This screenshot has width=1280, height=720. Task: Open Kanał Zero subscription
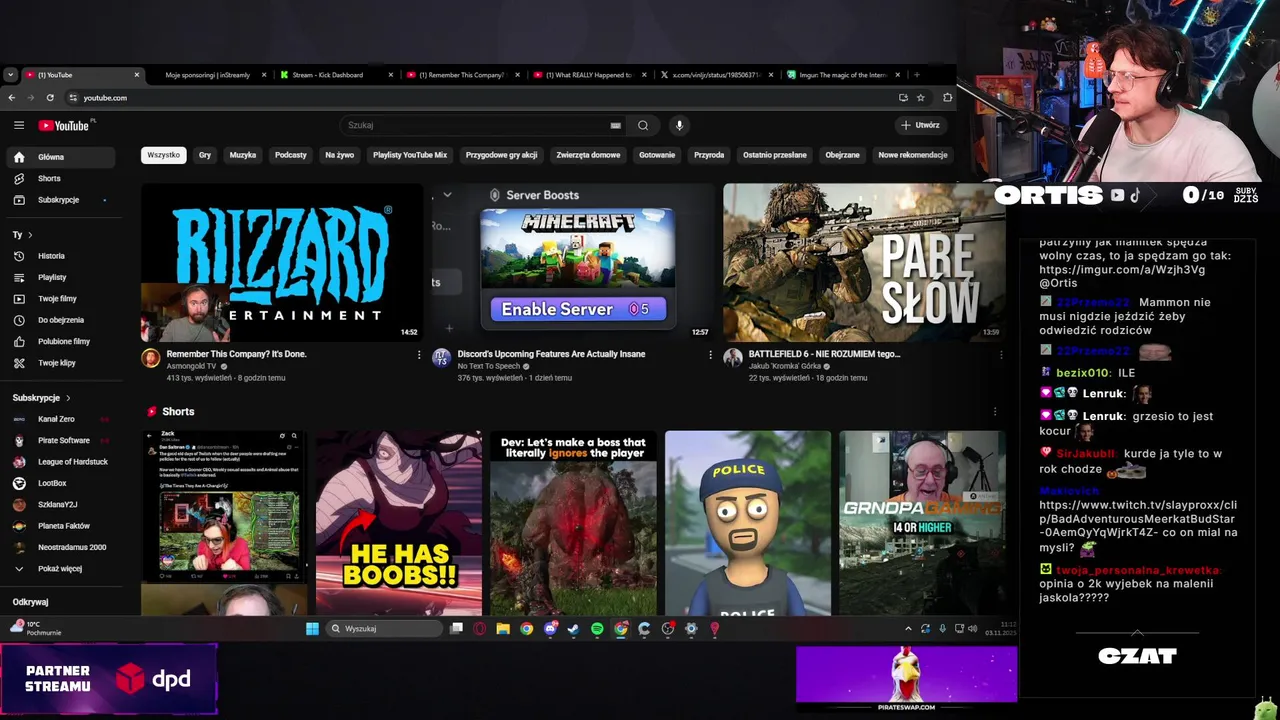[x=62, y=419]
